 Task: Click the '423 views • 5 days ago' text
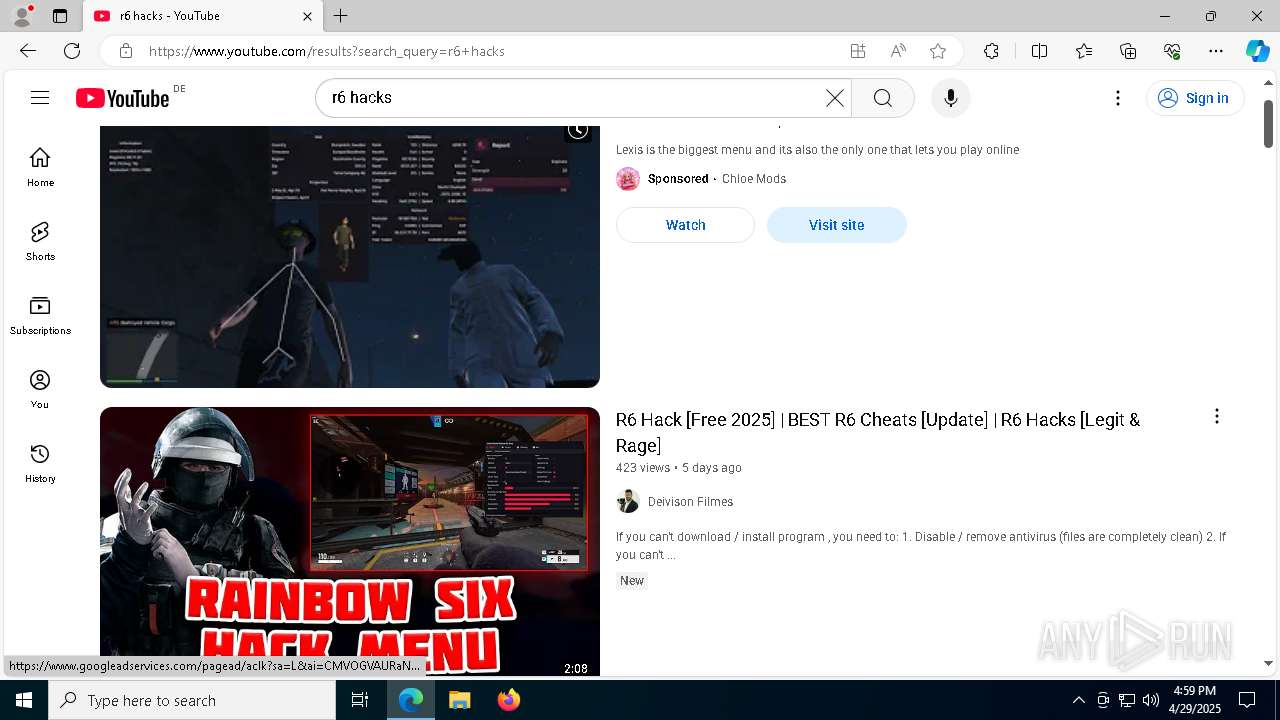click(679, 468)
